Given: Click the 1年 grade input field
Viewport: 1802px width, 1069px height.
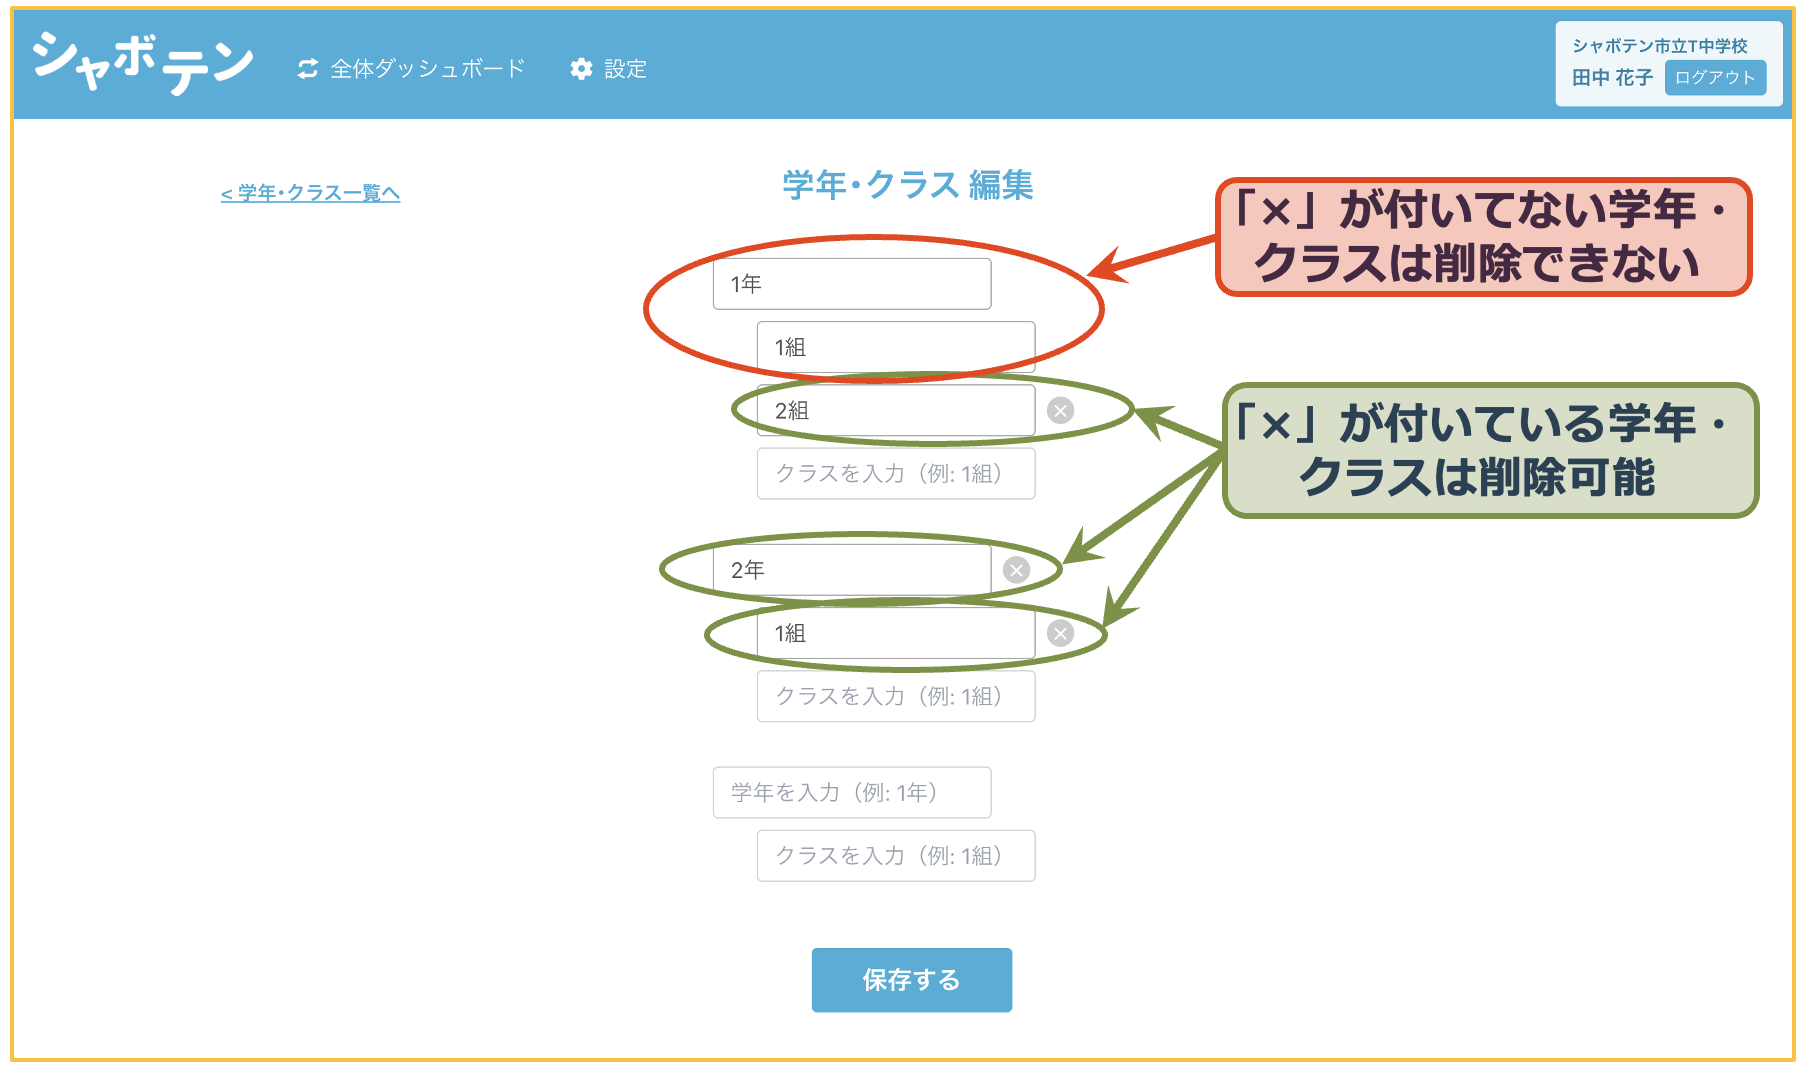Looking at the screenshot, I should (852, 284).
